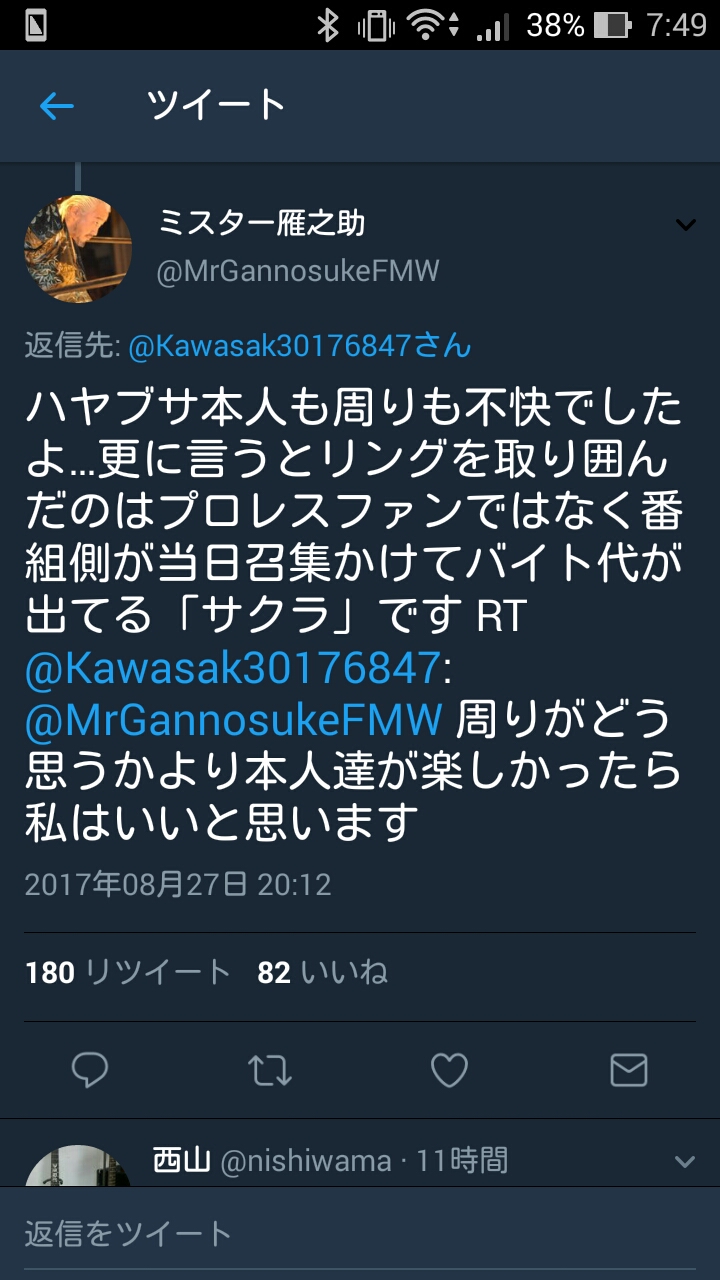
Task: Tap the Bluetooth icon in status bar
Action: pyautogui.click(x=328, y=25)
